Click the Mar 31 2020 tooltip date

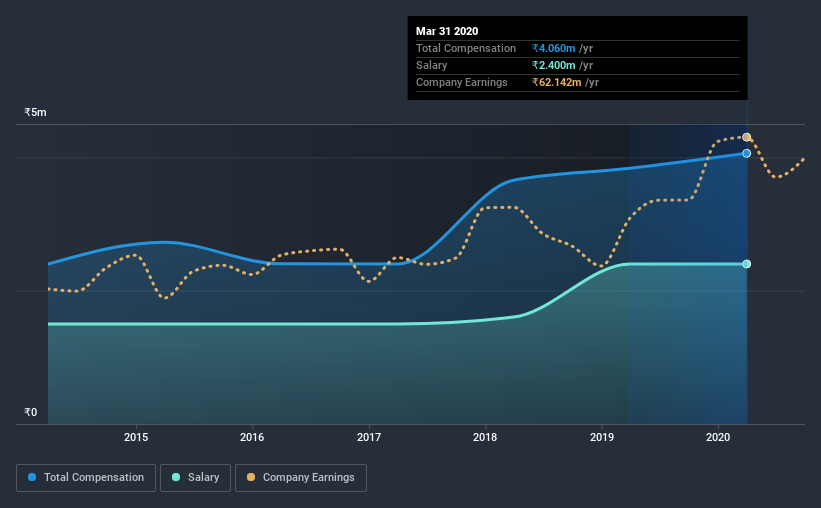pos(447,31)
